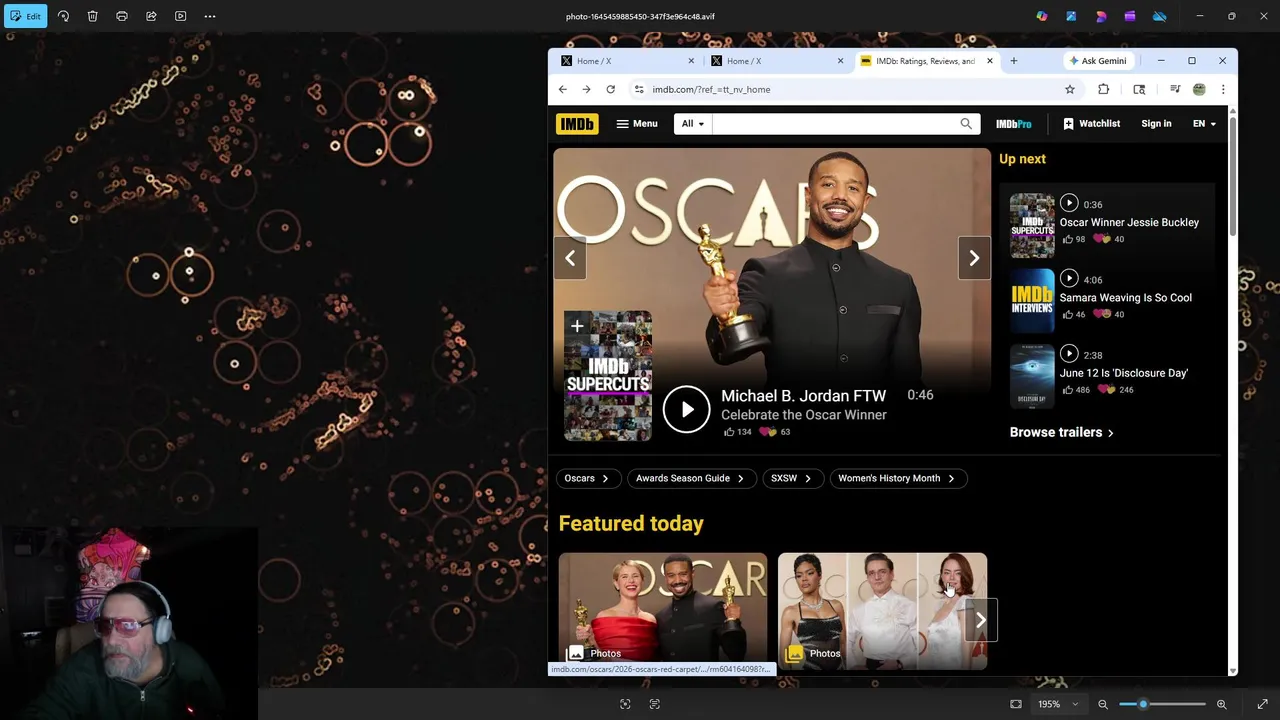The image size is (1280, 720).
Task: Open the Chrome profile avatar
Action: [1199, 89]
